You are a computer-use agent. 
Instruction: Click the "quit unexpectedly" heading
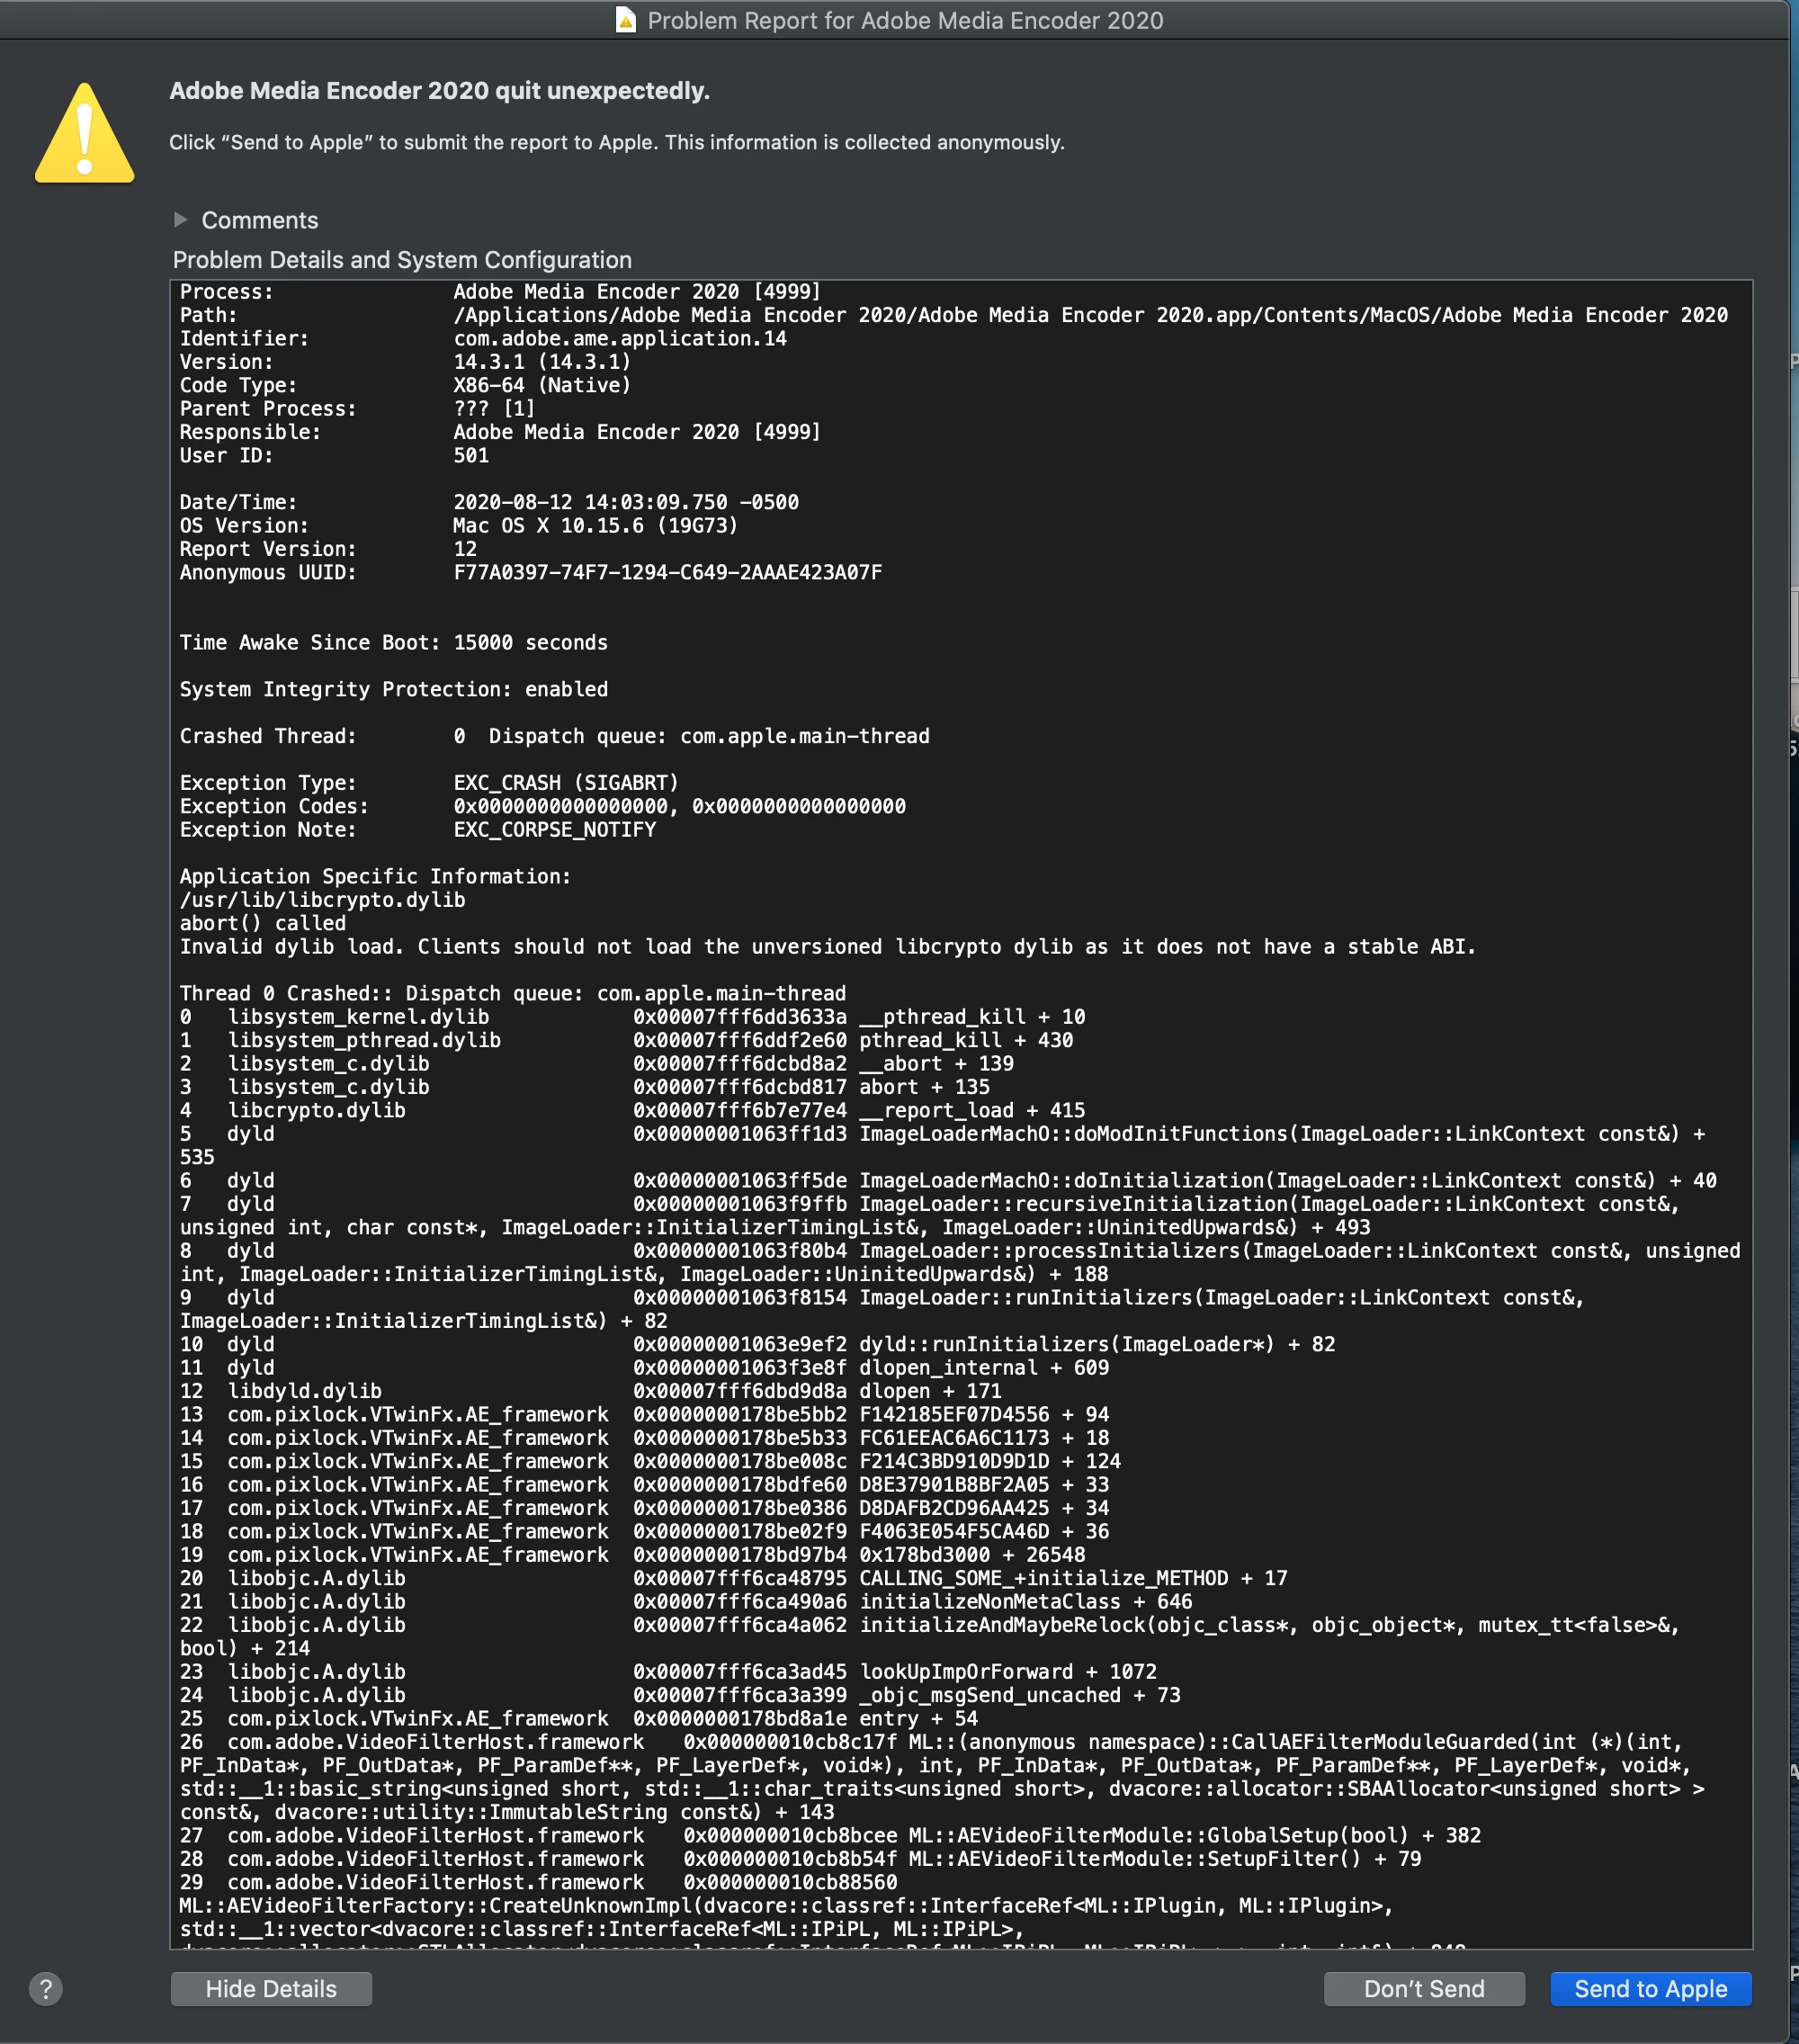[439, 91]
